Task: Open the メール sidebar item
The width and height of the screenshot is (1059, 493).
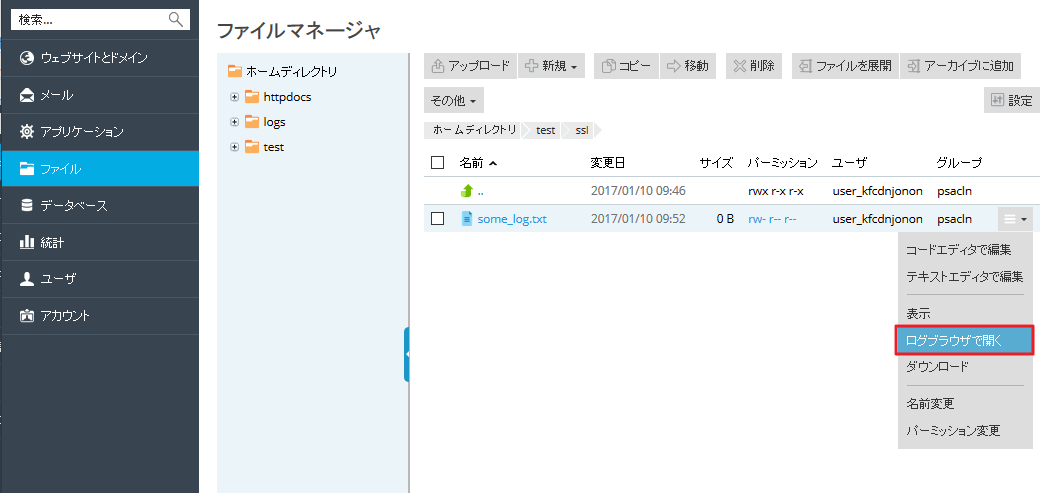Action: coord(100,95)
